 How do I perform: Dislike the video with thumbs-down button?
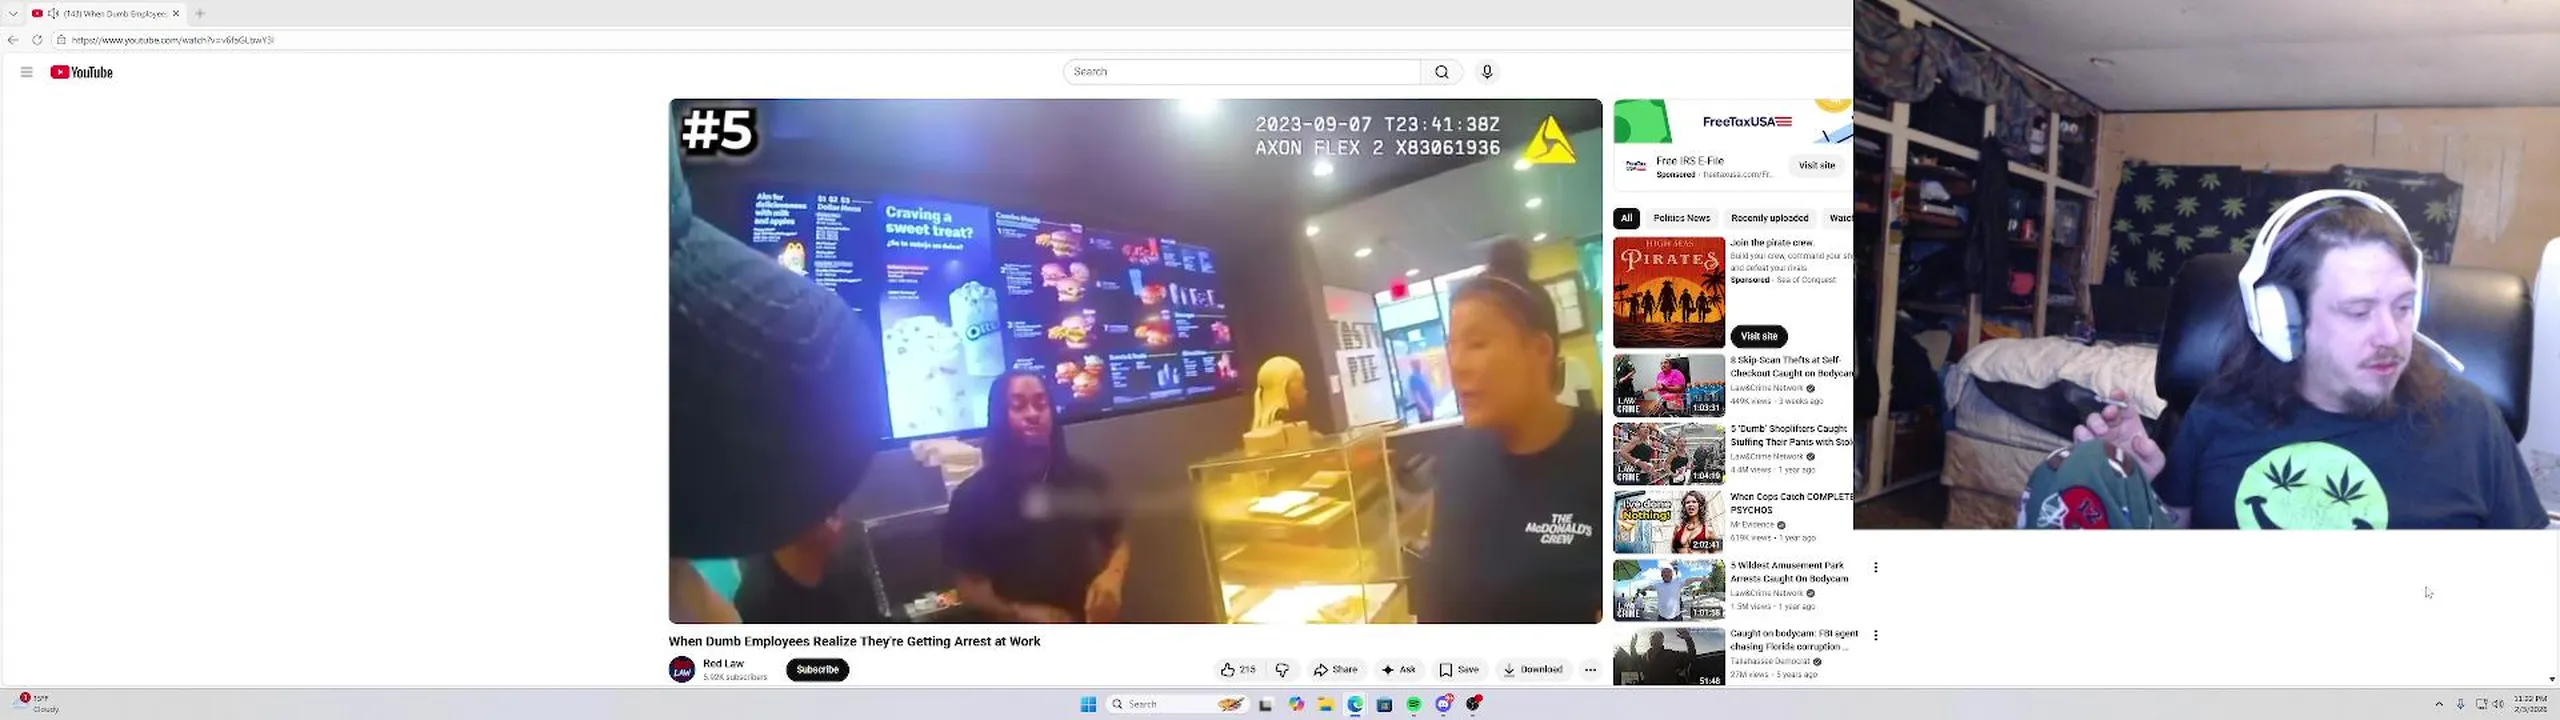point(1282,670)
